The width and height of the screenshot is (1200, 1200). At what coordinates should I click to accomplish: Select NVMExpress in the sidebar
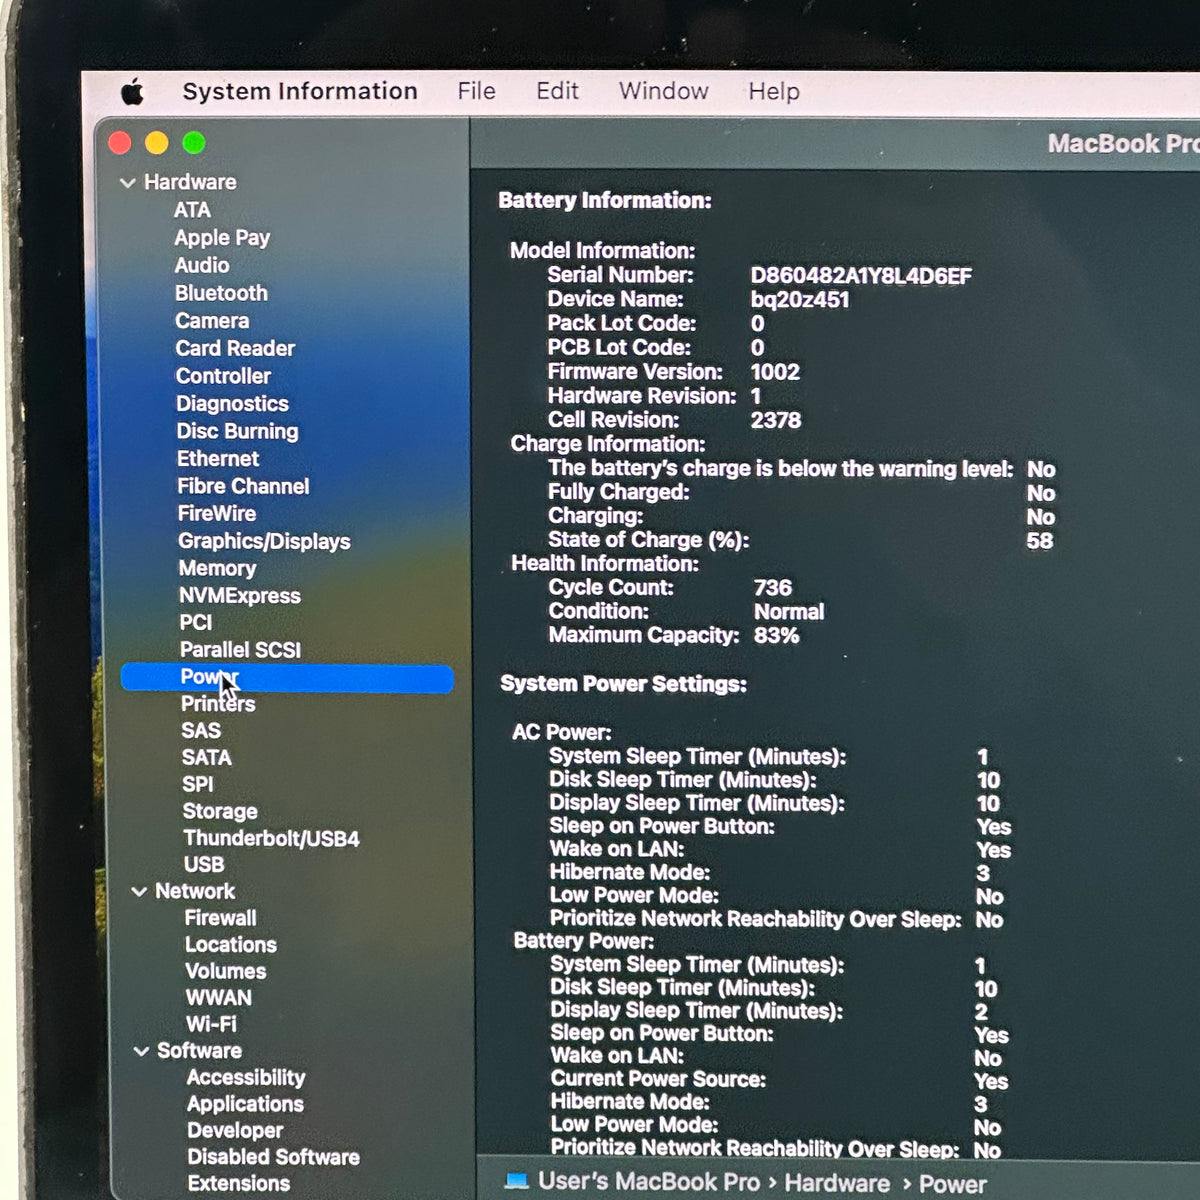(x=239, y=596)
